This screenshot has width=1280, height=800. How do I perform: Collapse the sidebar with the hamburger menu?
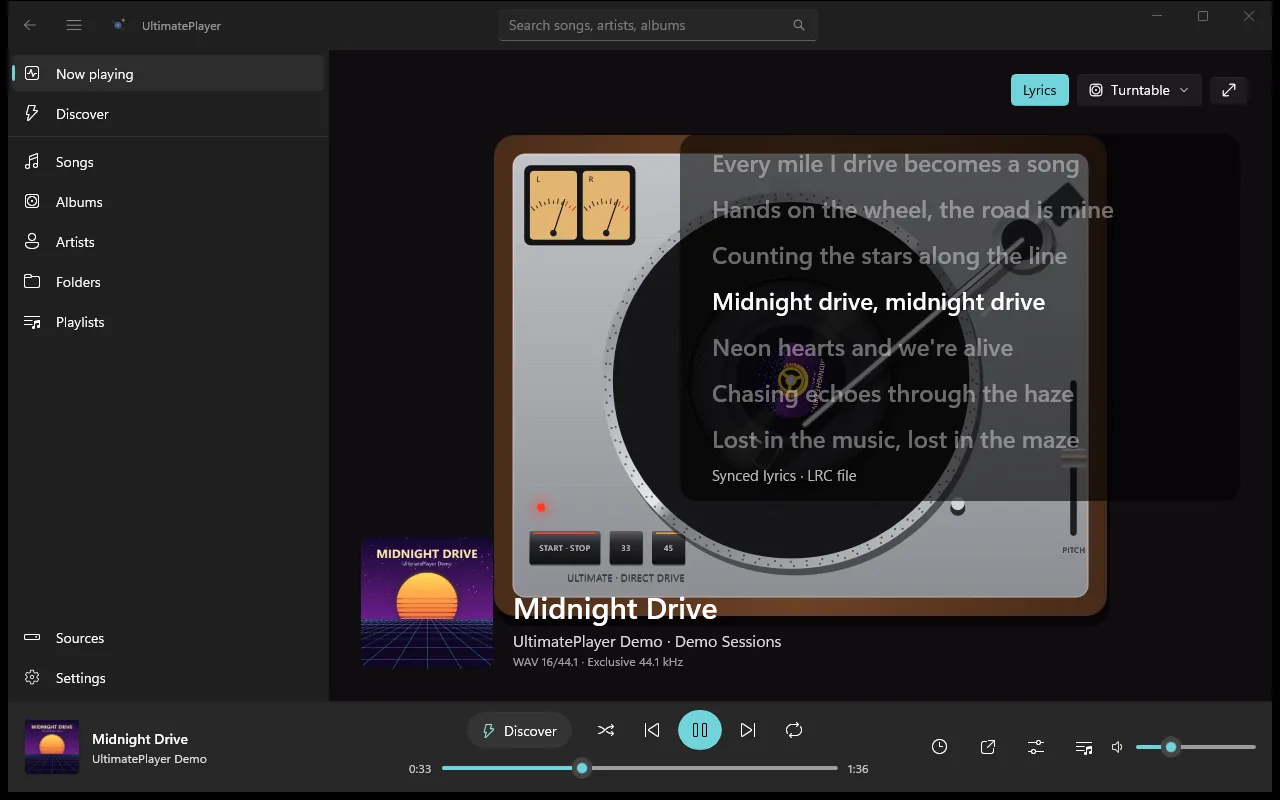coord(74,25)
